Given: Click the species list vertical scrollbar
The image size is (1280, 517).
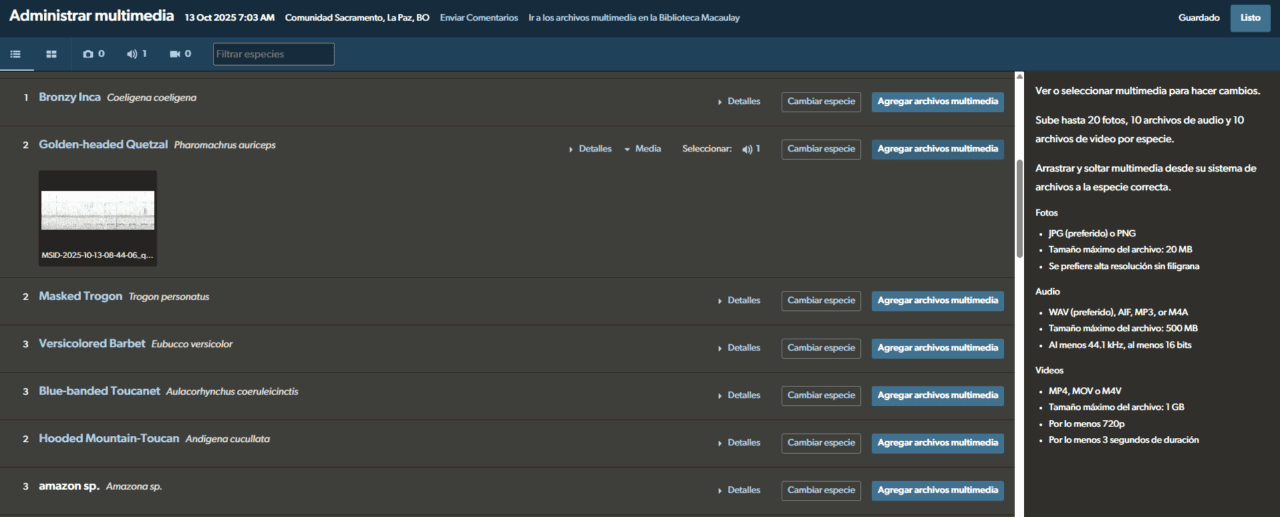Looking at the screenshot, I should point(1019,210).
